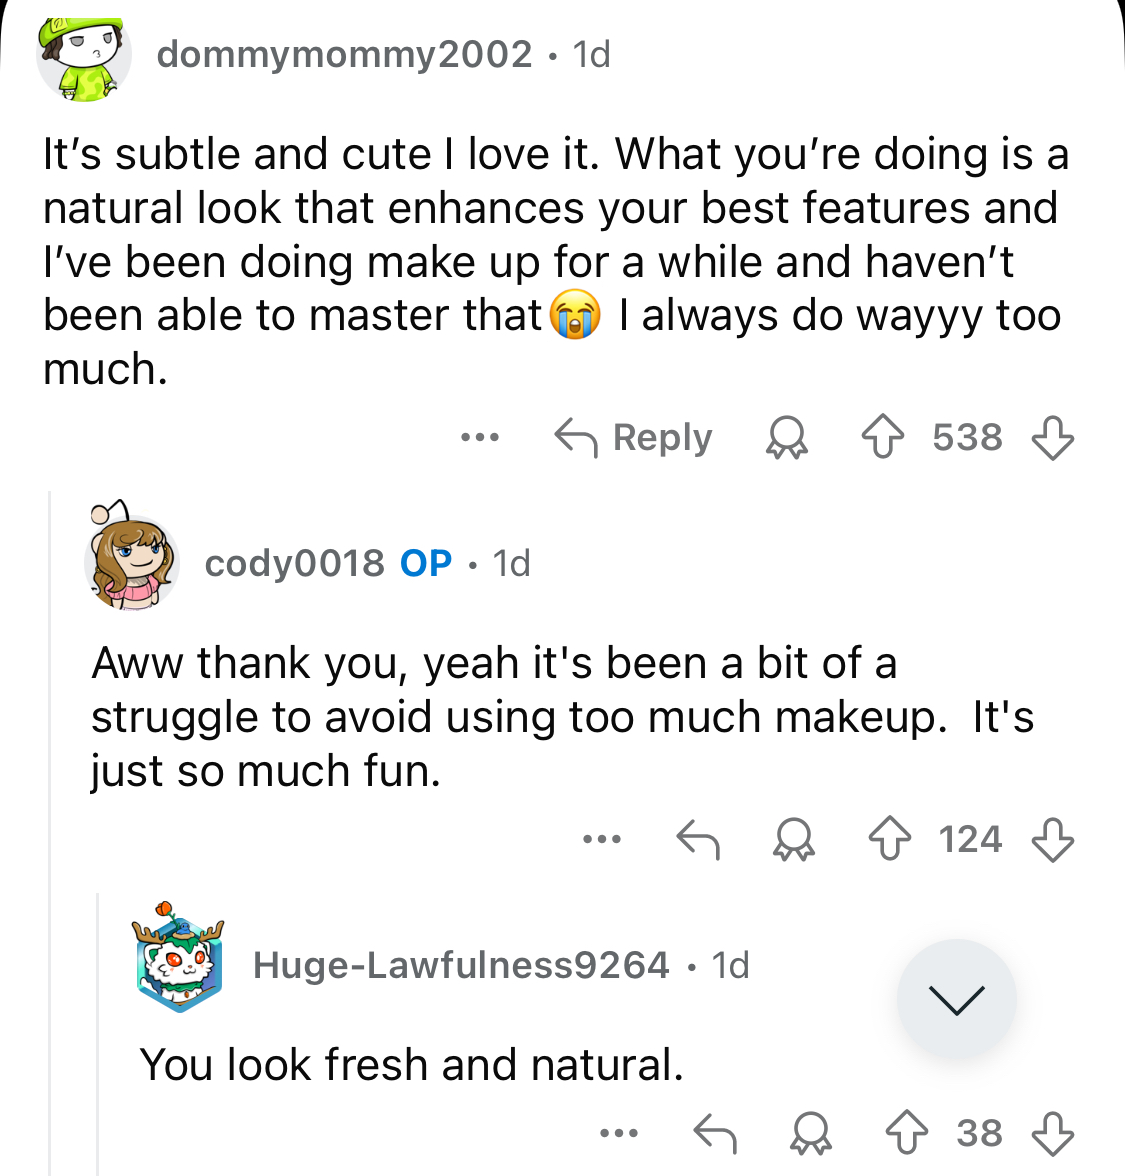Upvote cody0018's reply
Viewport: 1125px width, 1176px height.
[x=888, y=840]
